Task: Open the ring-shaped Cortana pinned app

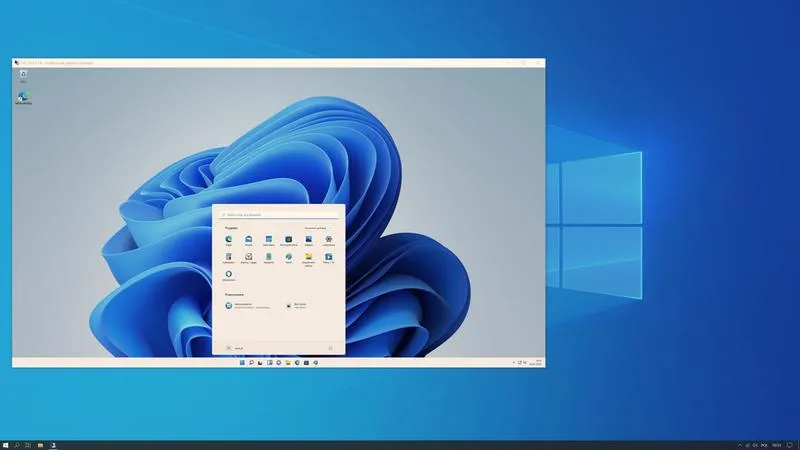Action: [229, 274]
